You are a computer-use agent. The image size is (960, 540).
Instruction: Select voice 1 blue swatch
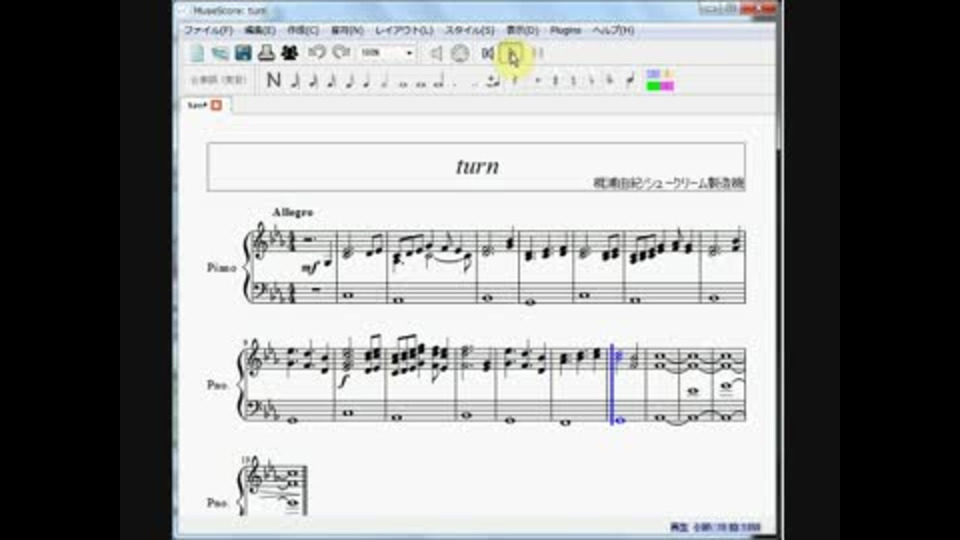653,75
